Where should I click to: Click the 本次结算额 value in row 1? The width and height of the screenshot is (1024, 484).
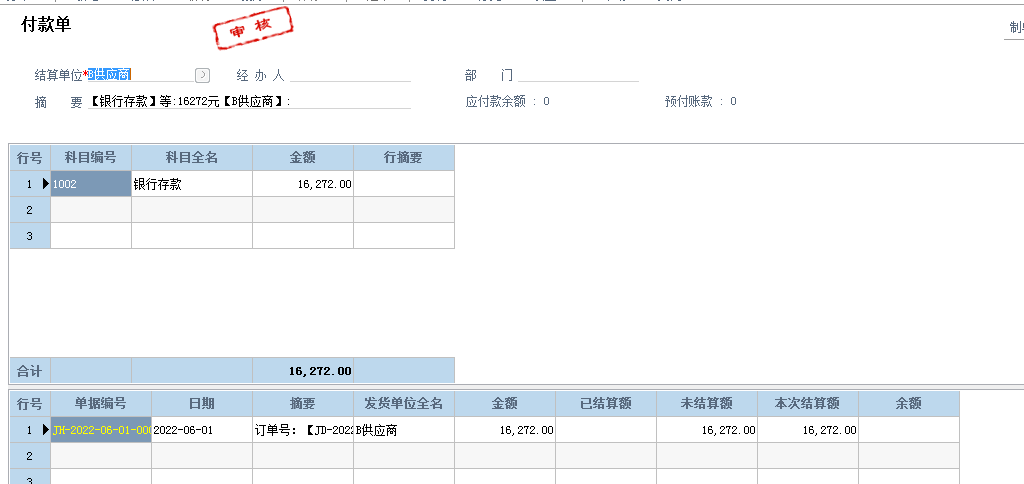[808, 430]
